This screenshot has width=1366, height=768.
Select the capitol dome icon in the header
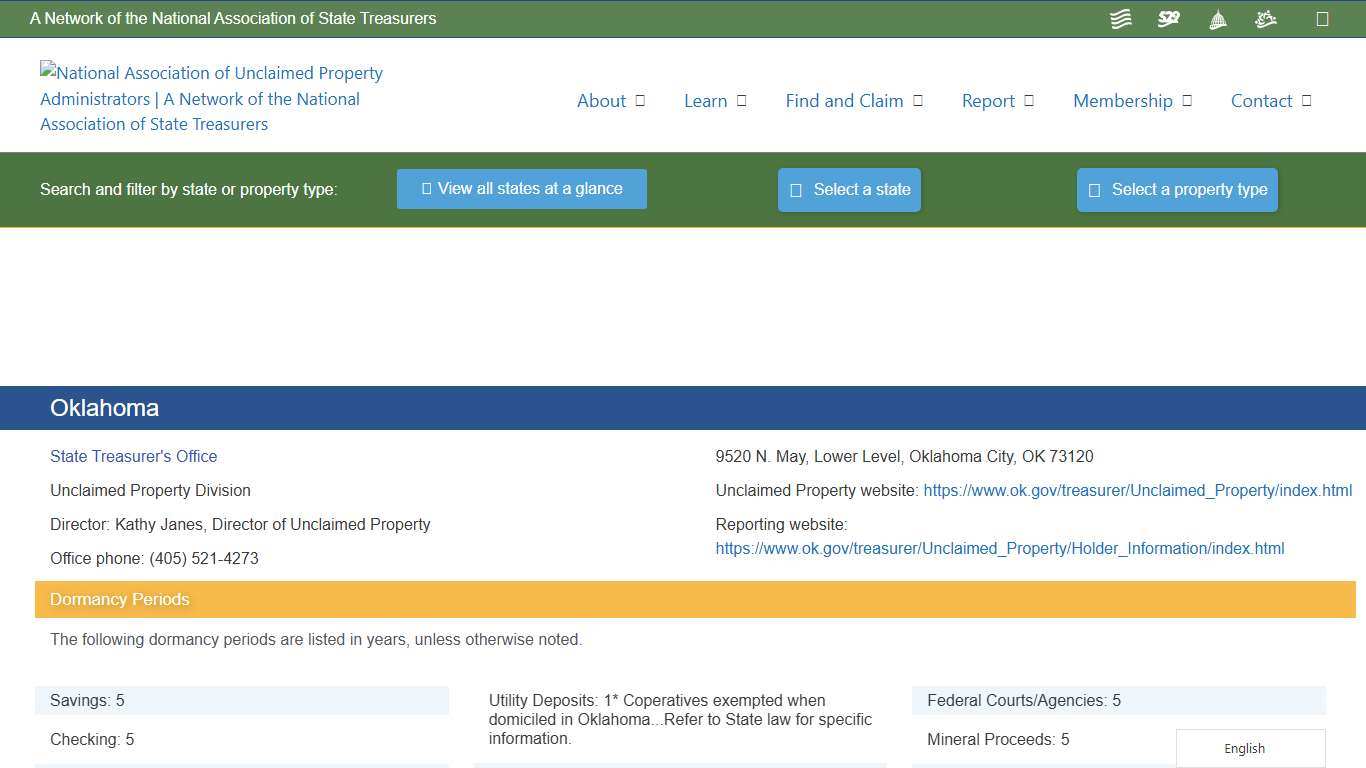click(x=1217, y=18)
